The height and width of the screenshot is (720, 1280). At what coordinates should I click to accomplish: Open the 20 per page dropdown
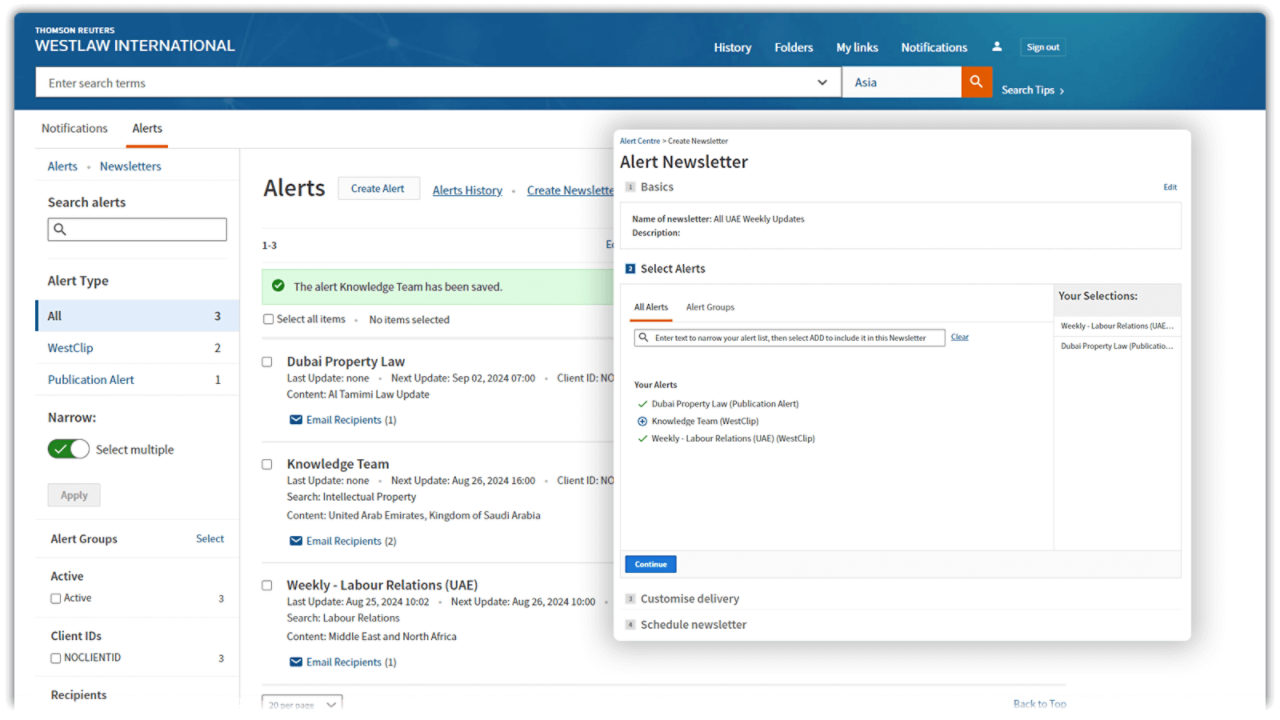click(302, 704)
